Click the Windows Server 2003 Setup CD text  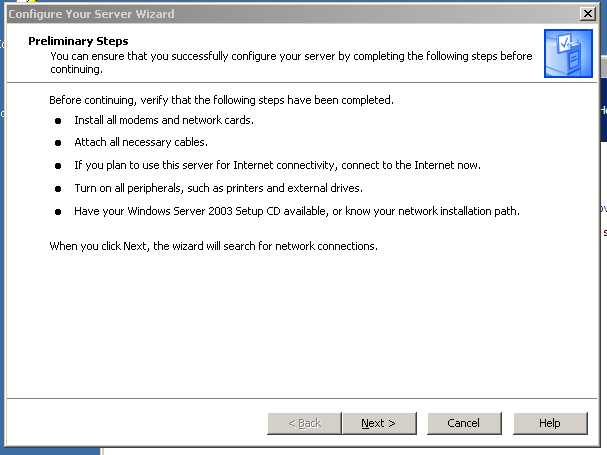(x=297, y=210)
